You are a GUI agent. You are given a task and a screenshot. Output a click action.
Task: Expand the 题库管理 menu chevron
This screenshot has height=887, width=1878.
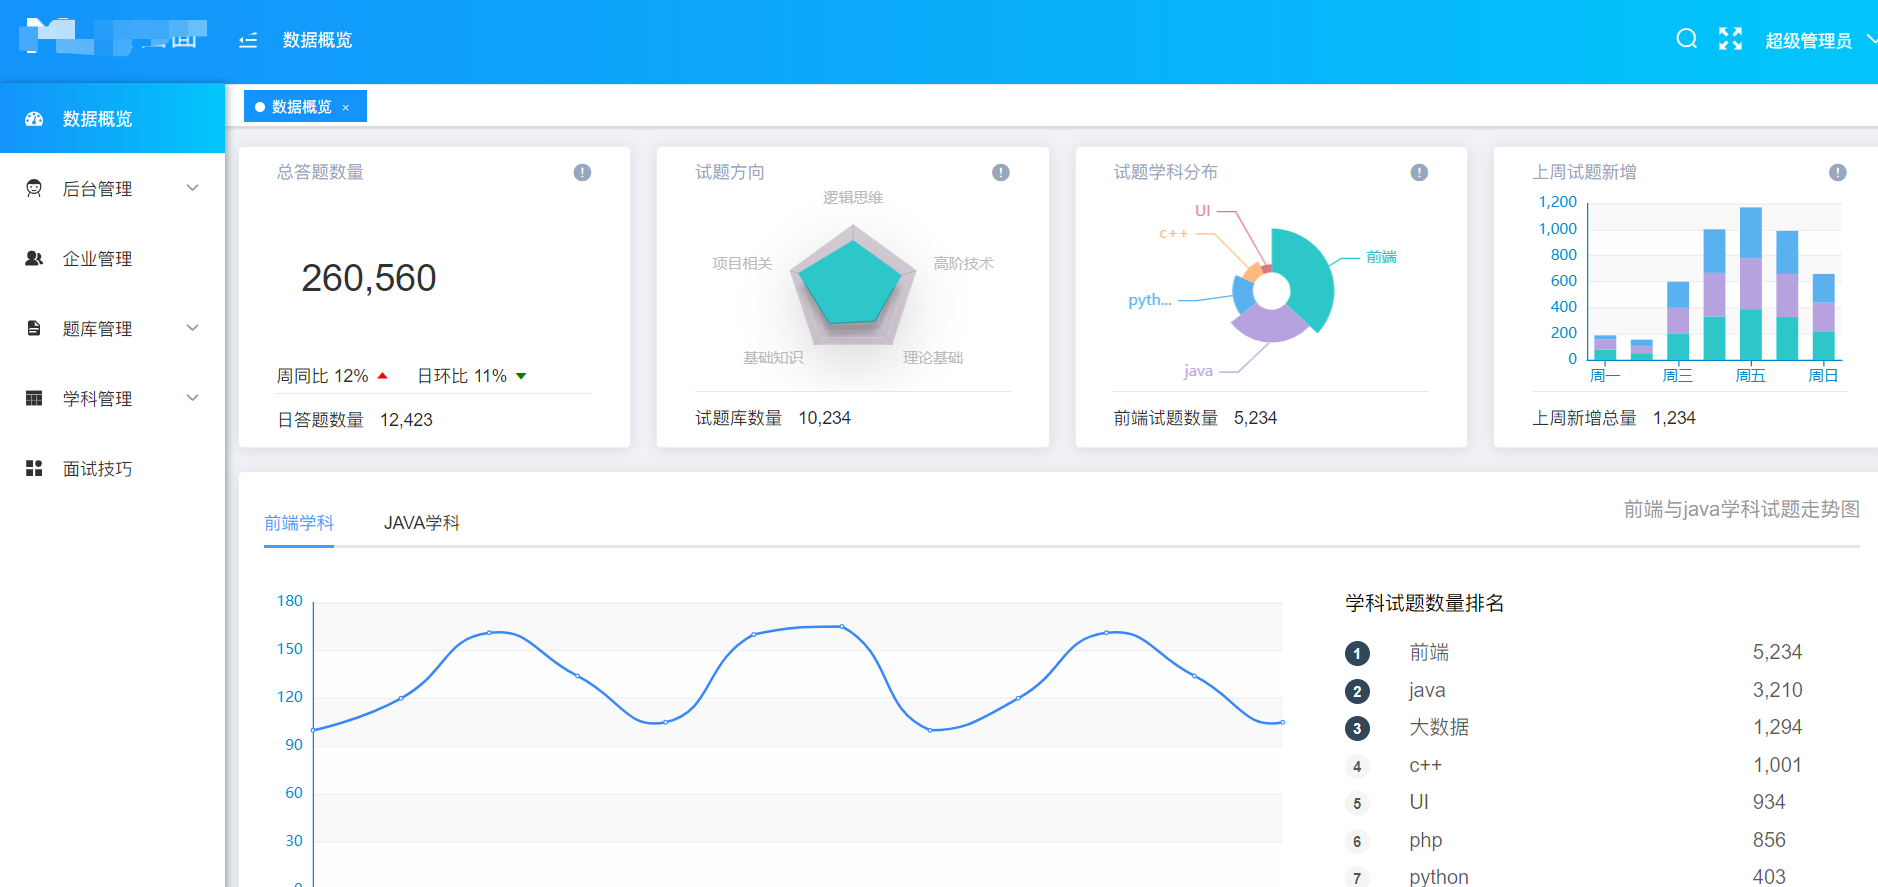pyautogui.click(x=193, y=328)
